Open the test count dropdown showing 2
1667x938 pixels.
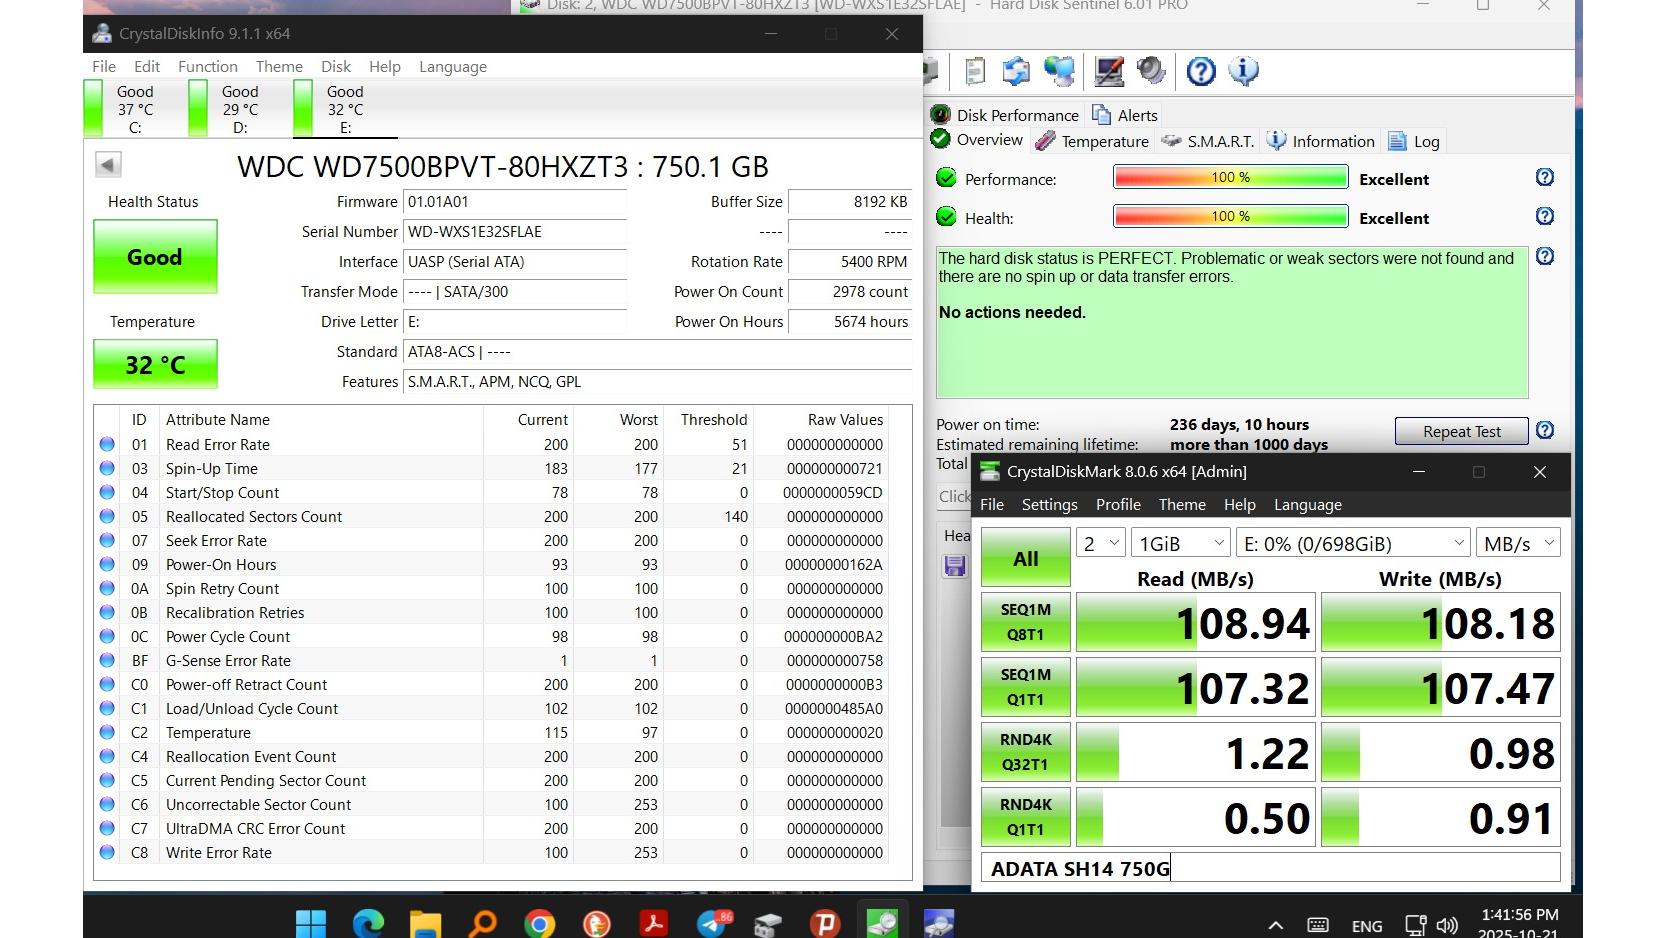click(1101, 544)
